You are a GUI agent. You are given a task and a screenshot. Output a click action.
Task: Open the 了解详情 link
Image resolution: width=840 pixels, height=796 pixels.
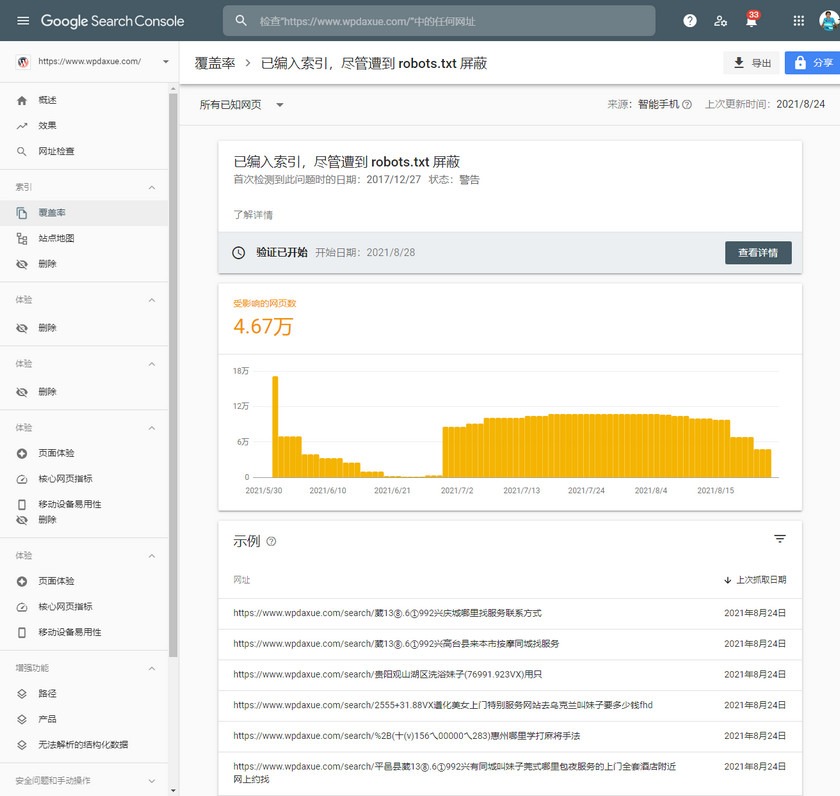[253, 215]
